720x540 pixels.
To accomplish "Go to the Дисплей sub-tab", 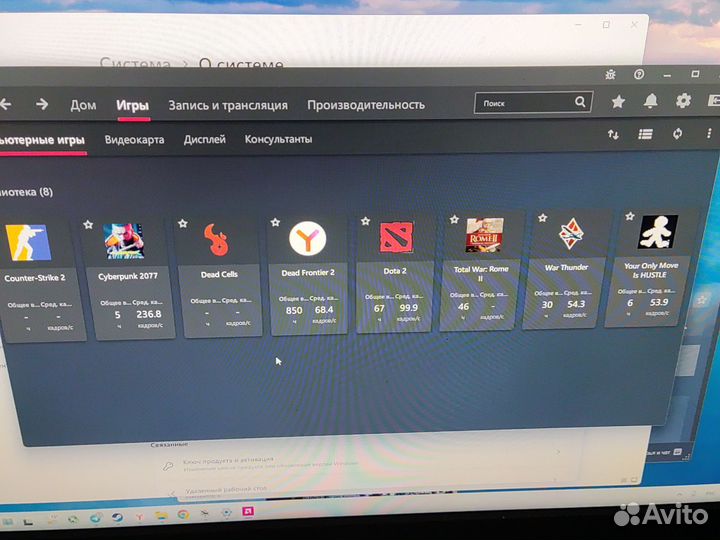I will 204,140.
